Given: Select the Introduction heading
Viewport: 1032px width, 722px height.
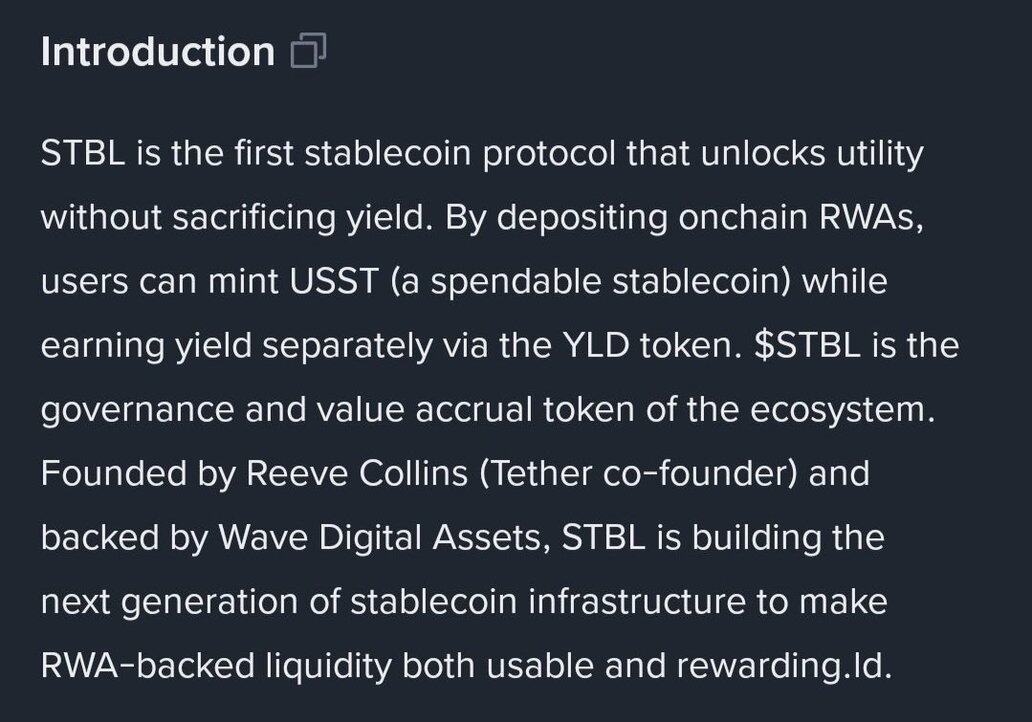Looking at the screenshot, I should 158,51.
